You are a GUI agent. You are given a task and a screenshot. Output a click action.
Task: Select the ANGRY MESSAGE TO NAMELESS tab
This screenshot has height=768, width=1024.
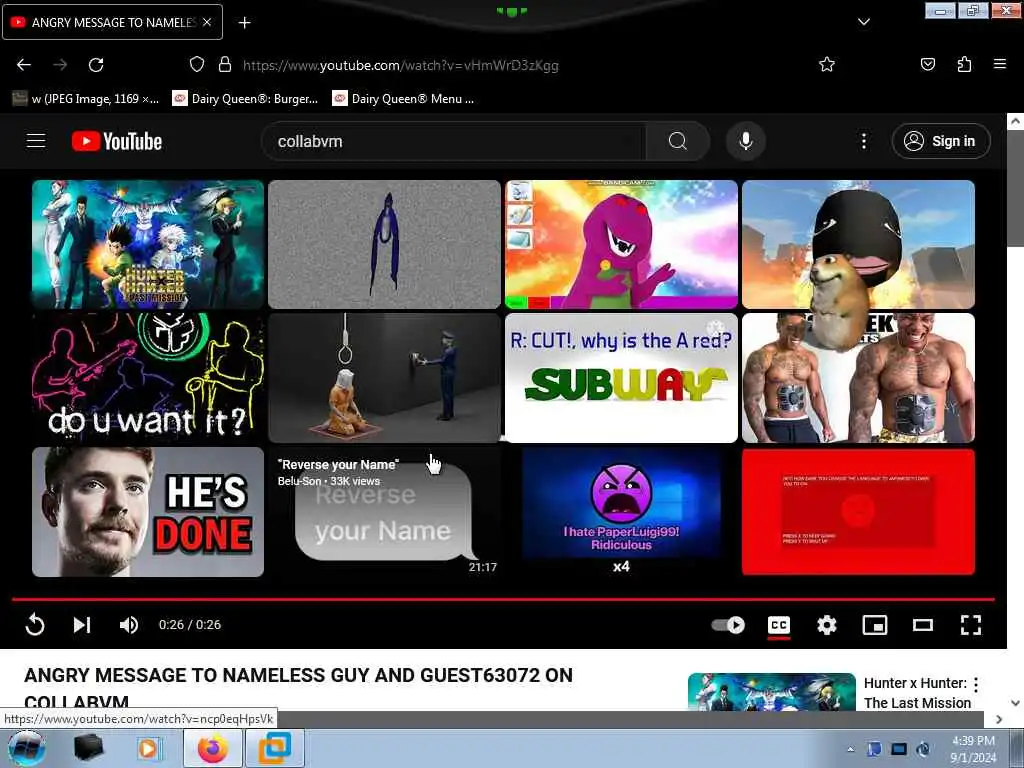click(112, 22)
